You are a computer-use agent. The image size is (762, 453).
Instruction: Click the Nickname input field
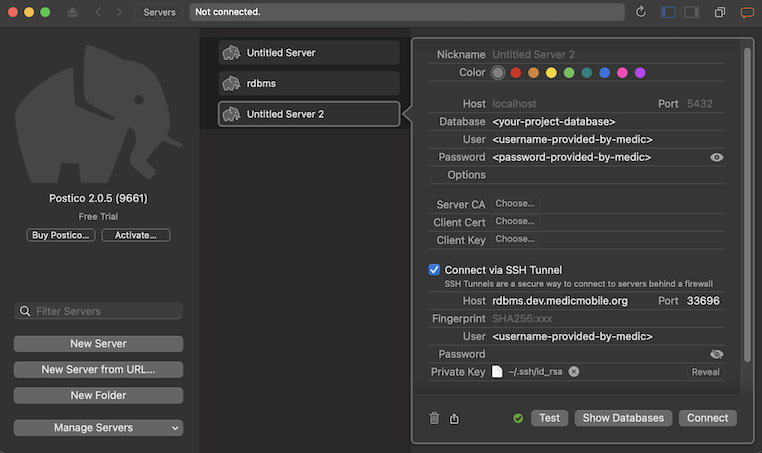(607, 54)
